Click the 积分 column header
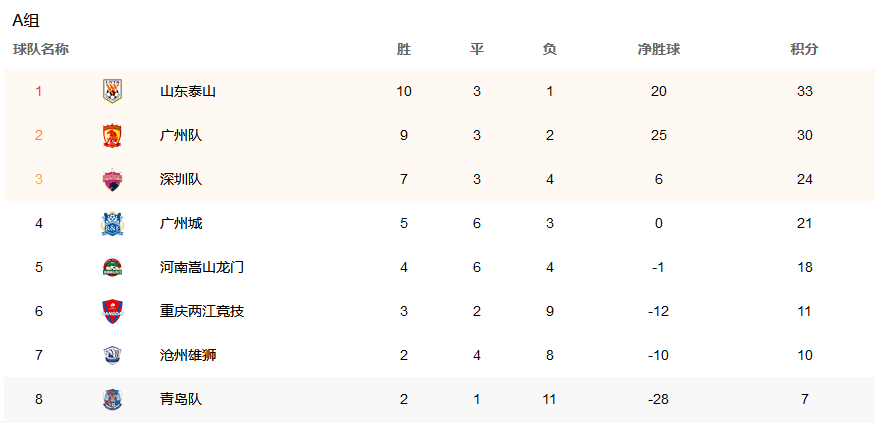This screenshot has width=875, height=423. (x=804, y=49)
